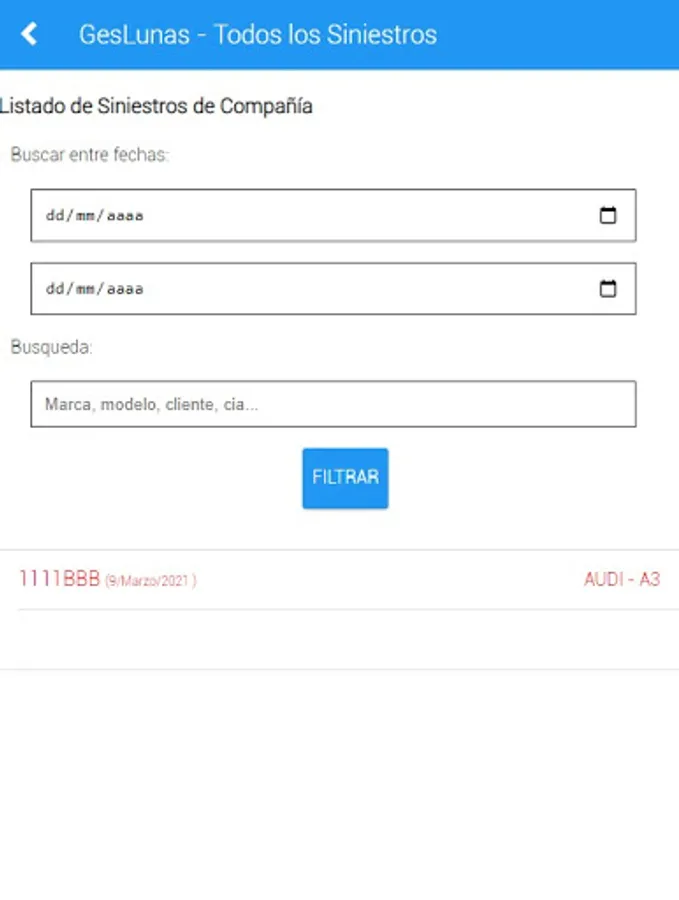Viewport: 679px width, 900px height.
Task: Select the mm month segment in first date
Action: click(85, 215)
